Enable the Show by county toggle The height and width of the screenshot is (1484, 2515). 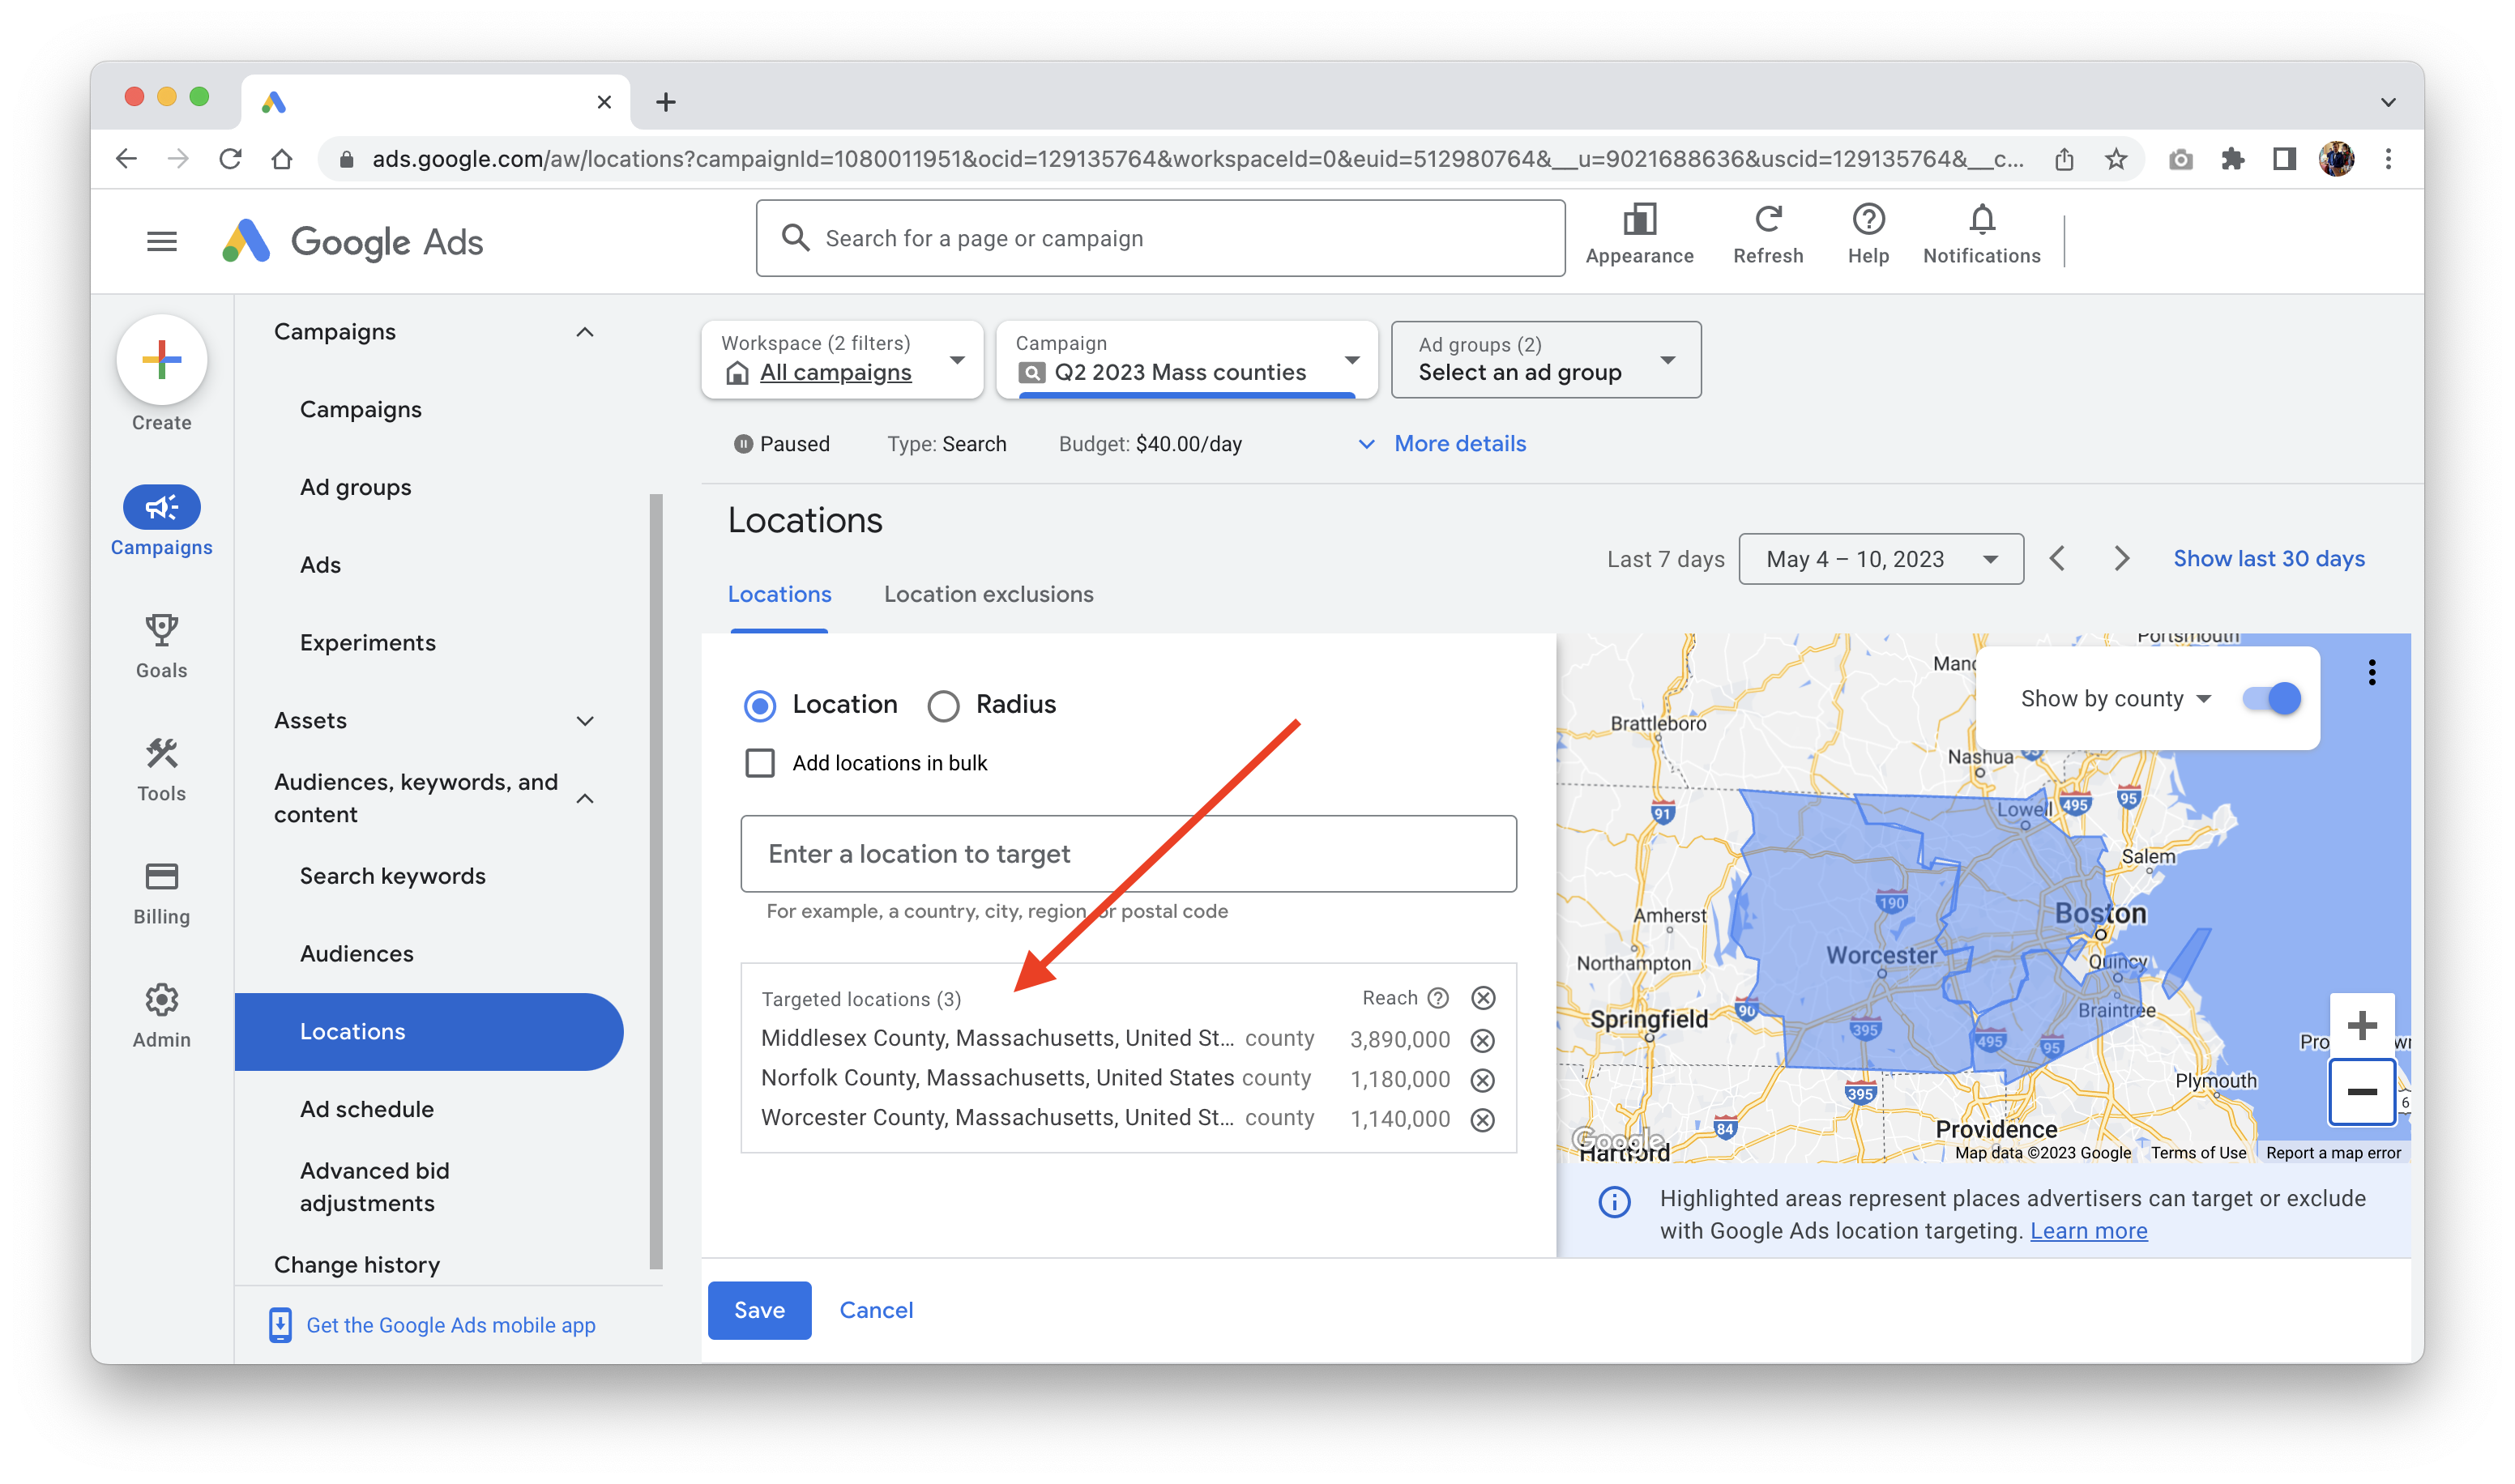pos(2277,698)
